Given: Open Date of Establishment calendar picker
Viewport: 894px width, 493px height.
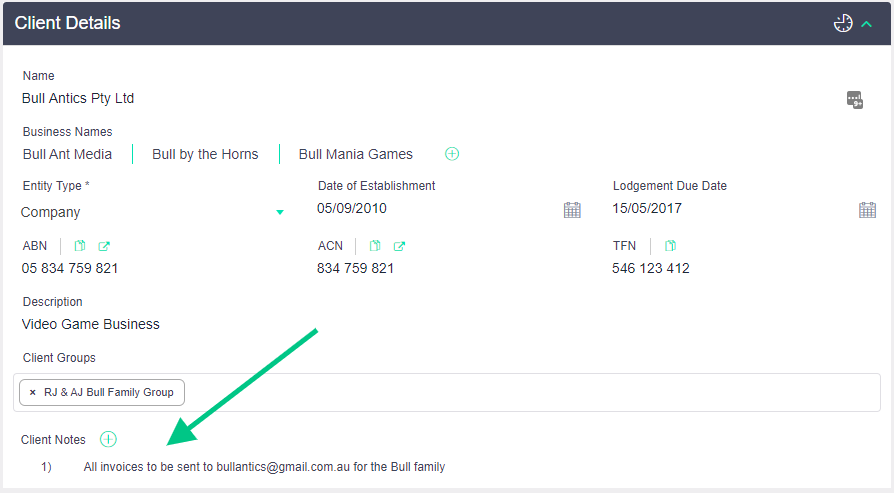Looking at the screenshot, I should click(x=572, y=210).
